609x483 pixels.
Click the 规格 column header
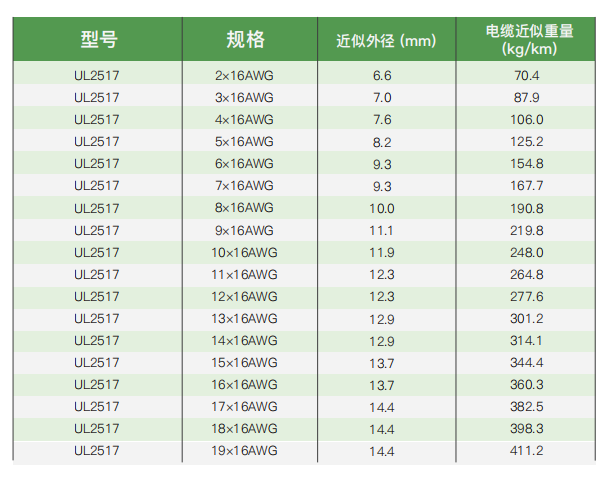245,40
